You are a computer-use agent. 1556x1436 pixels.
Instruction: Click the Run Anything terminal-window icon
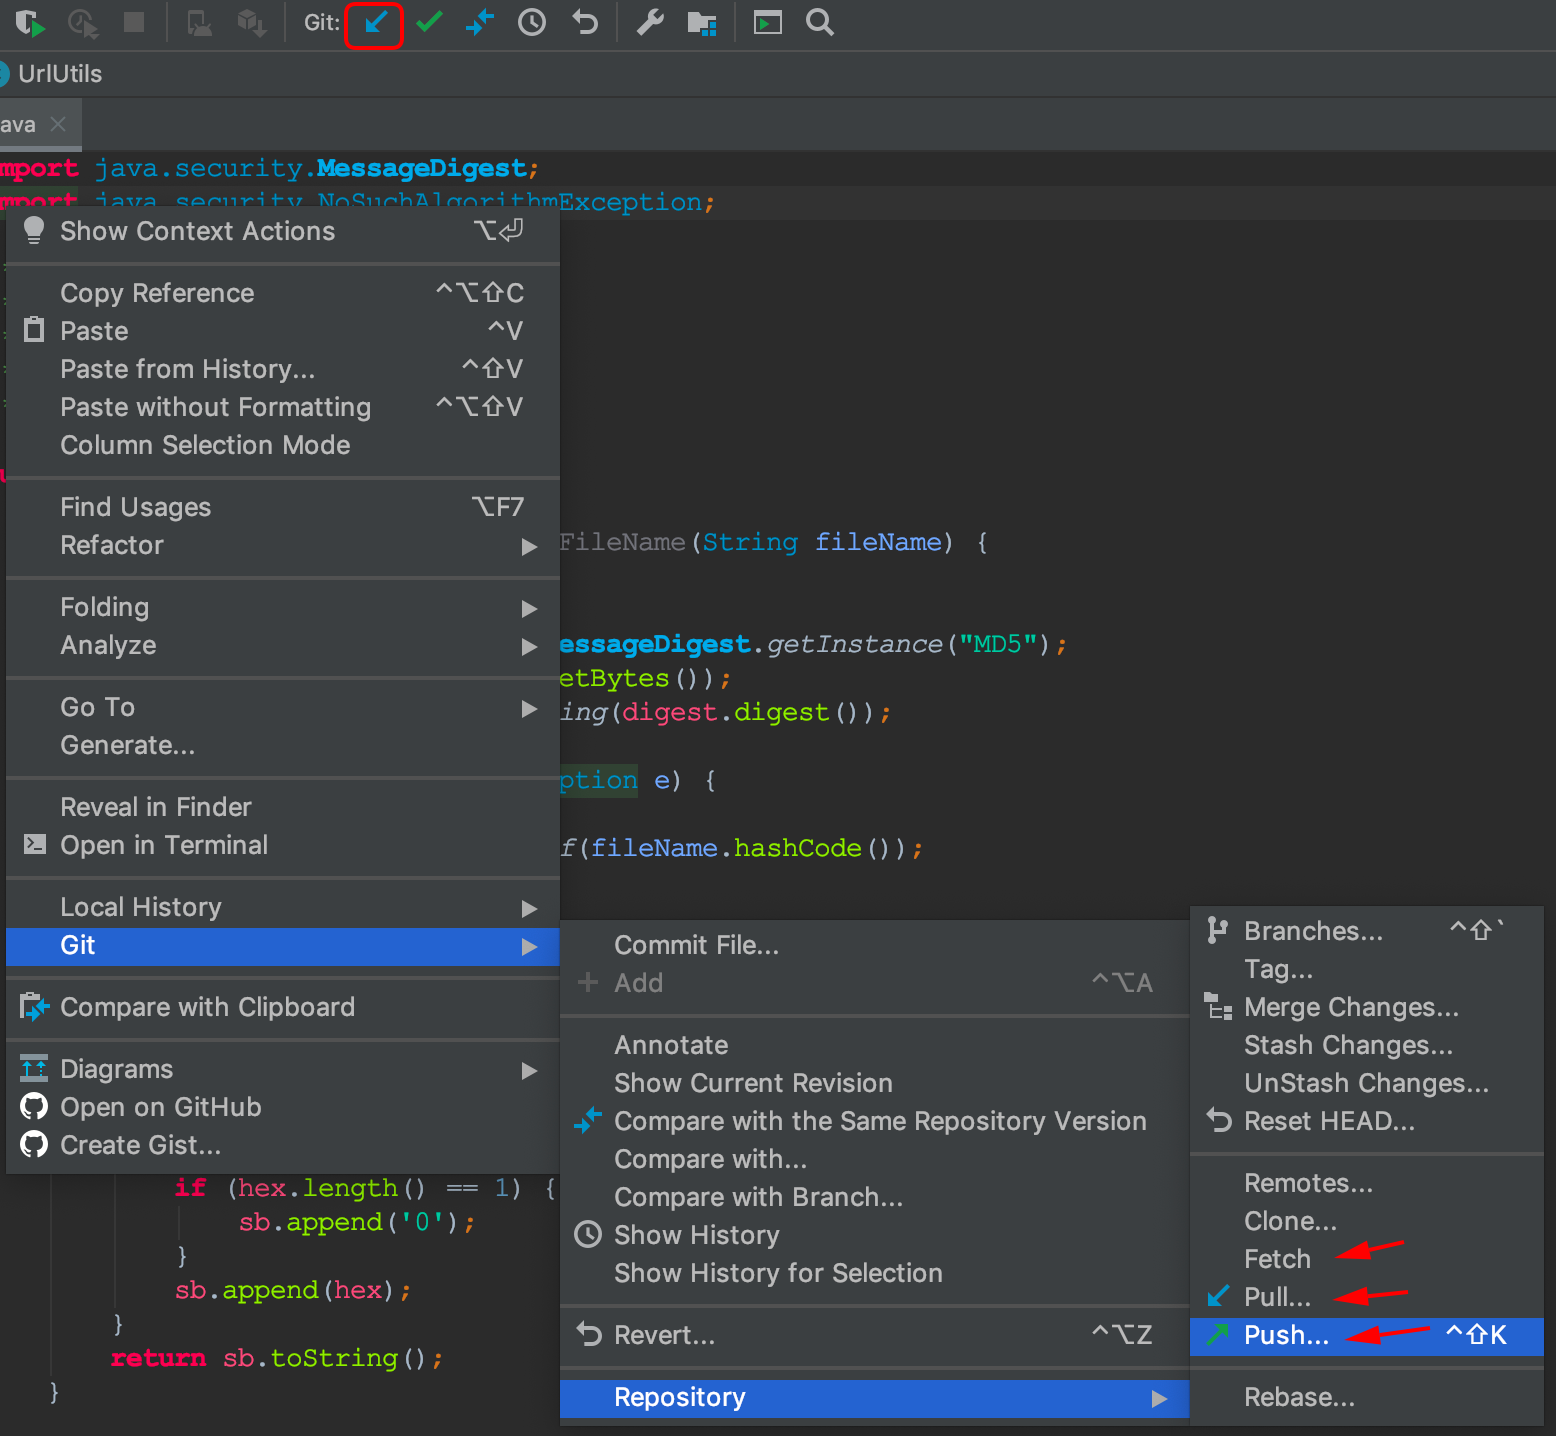(768, 22)
